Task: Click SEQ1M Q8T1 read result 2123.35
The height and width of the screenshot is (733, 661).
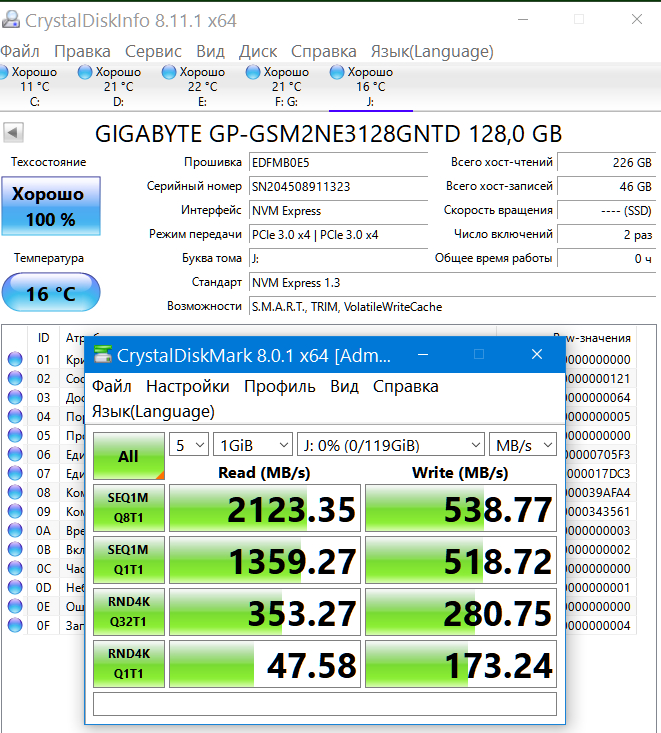Action: coord(265,508)
